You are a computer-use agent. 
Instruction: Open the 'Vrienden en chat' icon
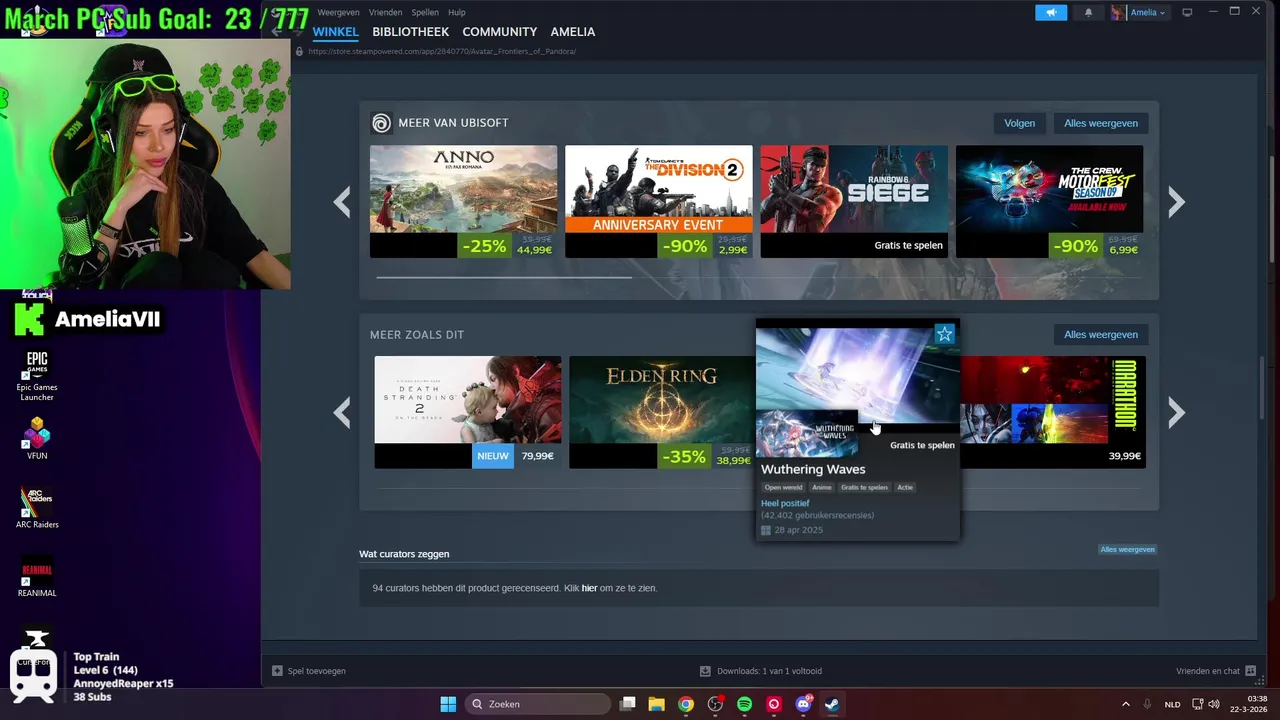(1249, 671)
